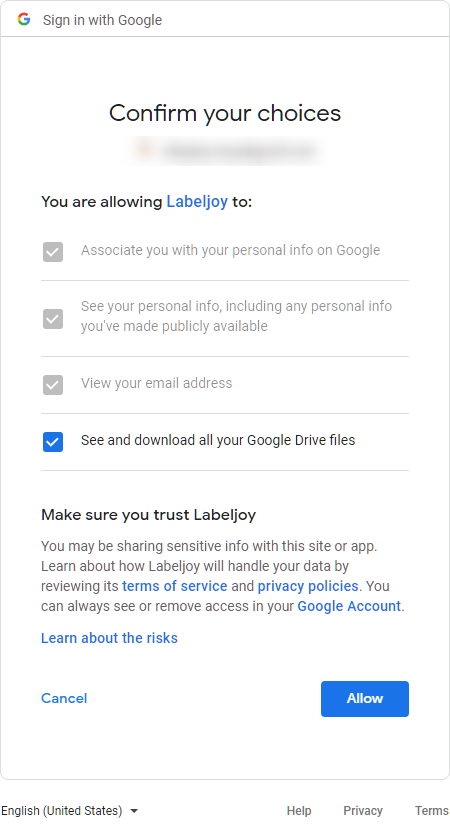
Task: Click the Google G logo icon
Action: tap(24, 19)
